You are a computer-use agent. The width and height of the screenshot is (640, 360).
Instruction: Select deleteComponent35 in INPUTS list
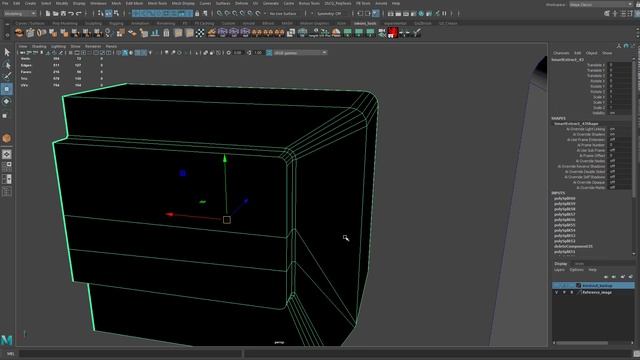(x=573, y=247)
